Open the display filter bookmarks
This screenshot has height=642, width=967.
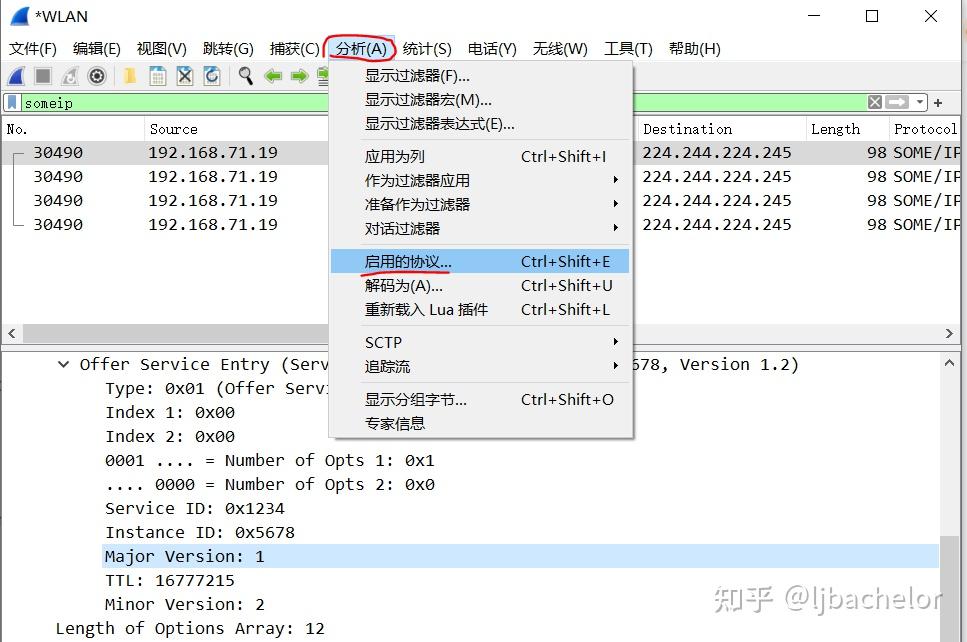coord(12,101)
